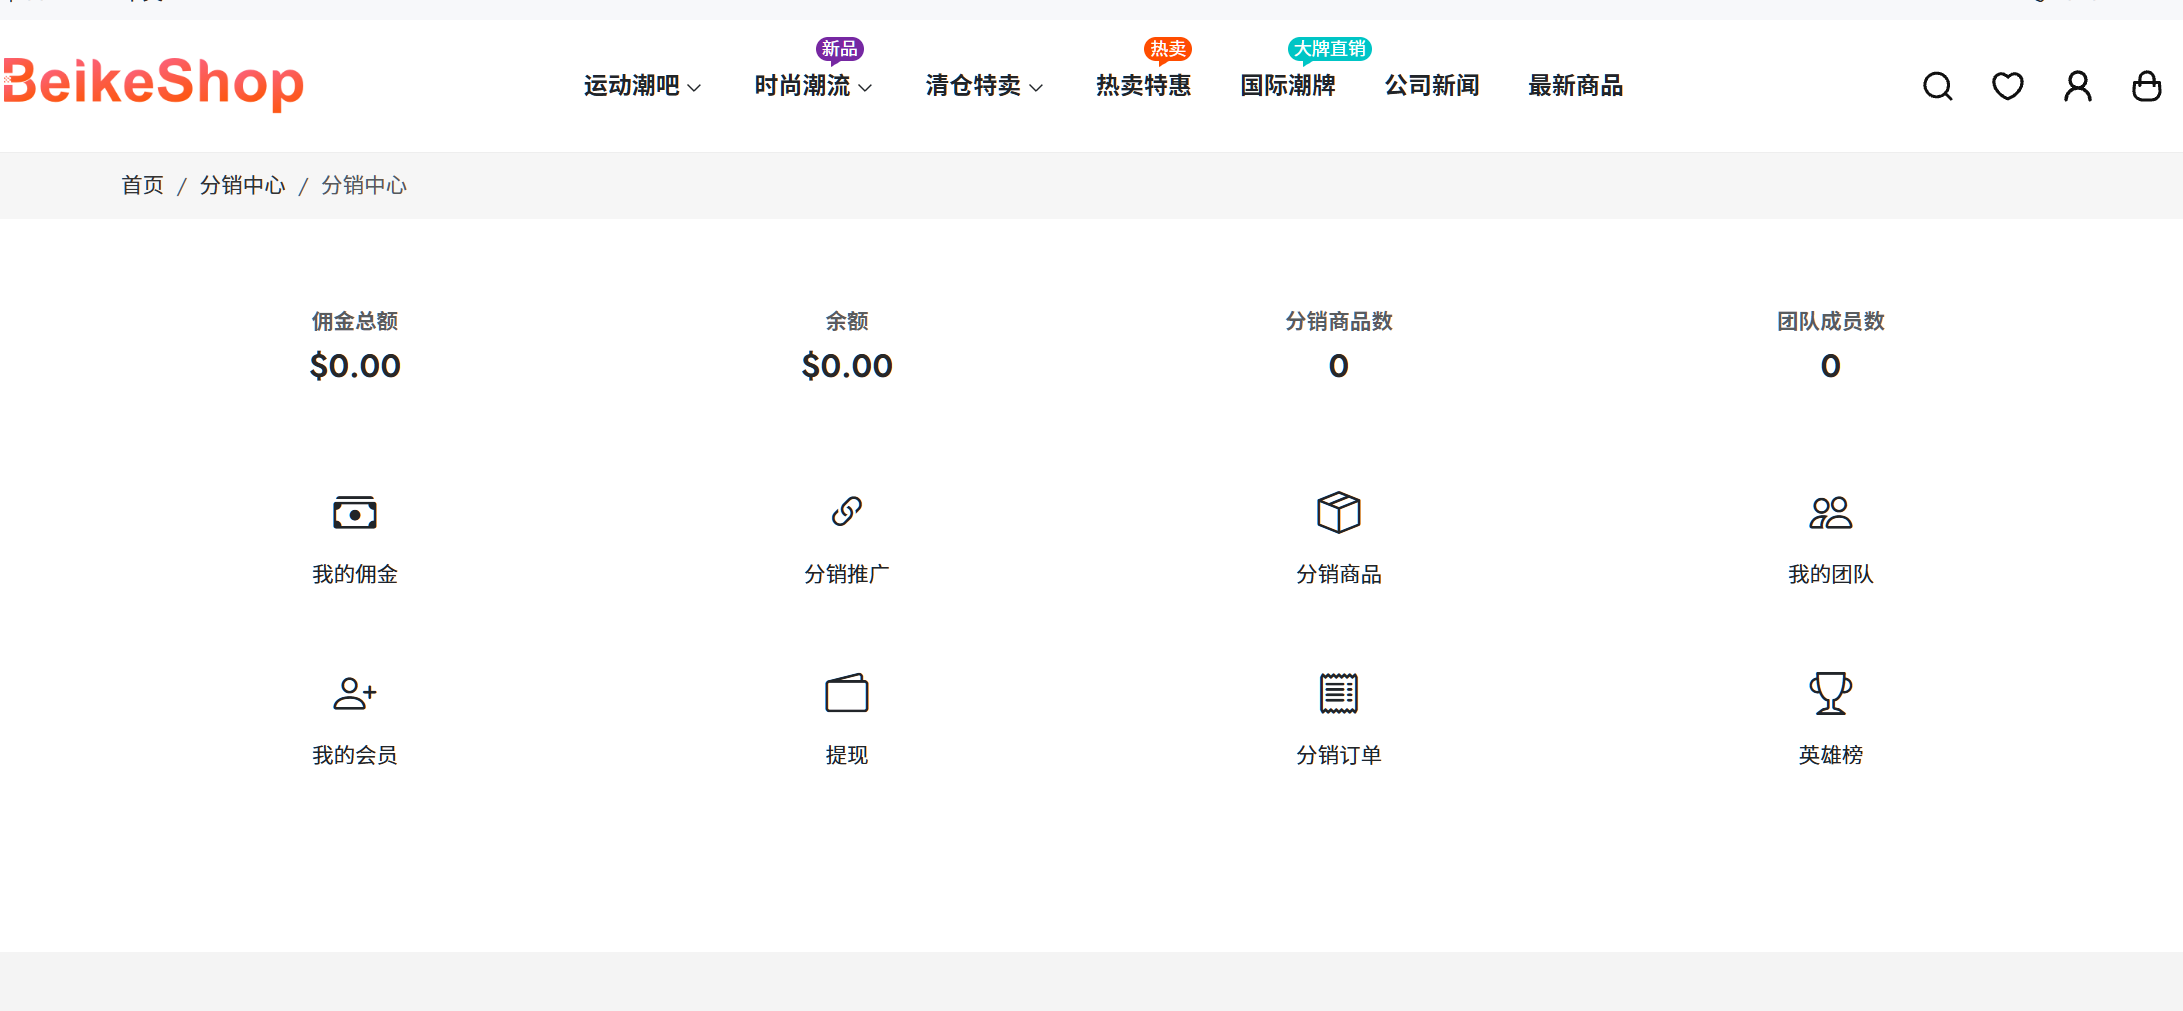Expand the 清仓特卖 menu chevron

1036,88
